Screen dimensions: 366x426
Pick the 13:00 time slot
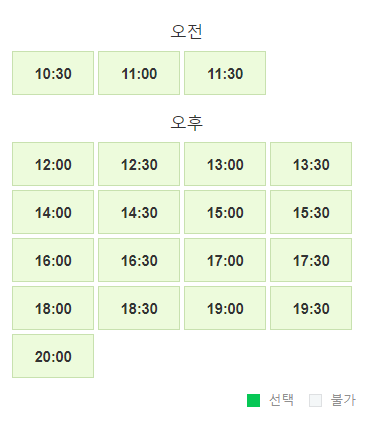pos(225,164)
